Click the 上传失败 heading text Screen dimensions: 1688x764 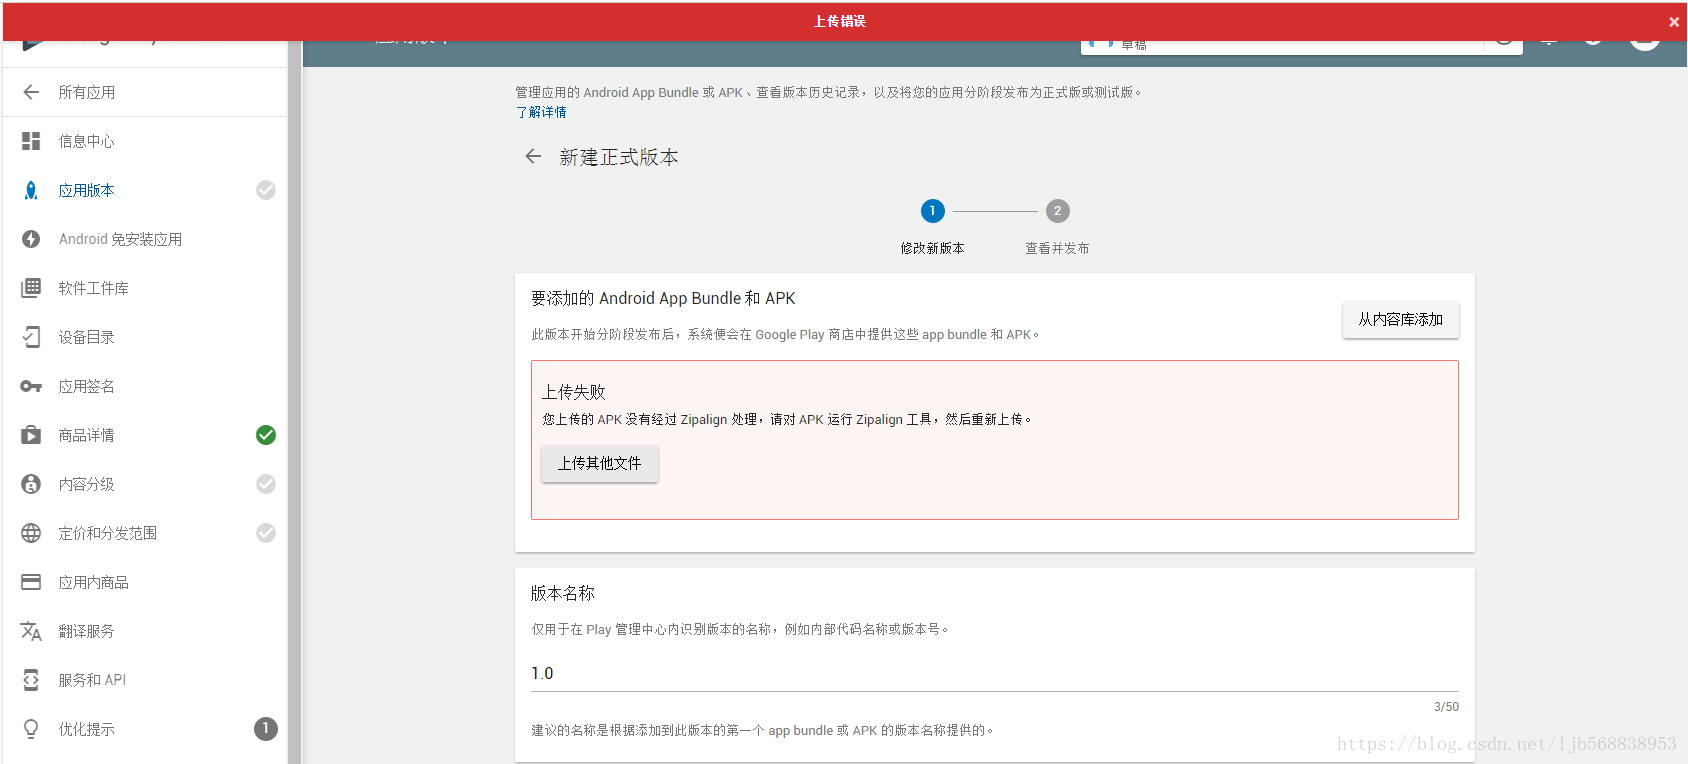click(574, 392)
